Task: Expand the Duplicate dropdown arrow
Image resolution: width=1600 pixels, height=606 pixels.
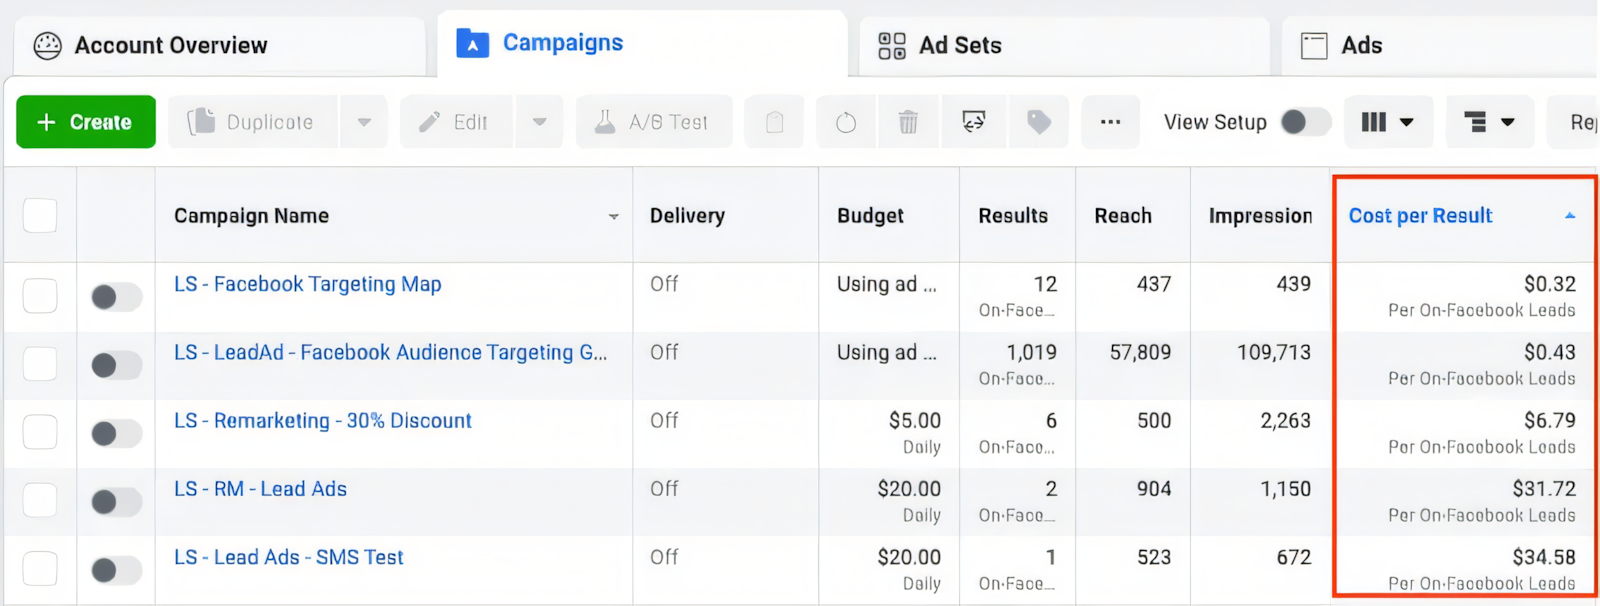Action: 364,122
